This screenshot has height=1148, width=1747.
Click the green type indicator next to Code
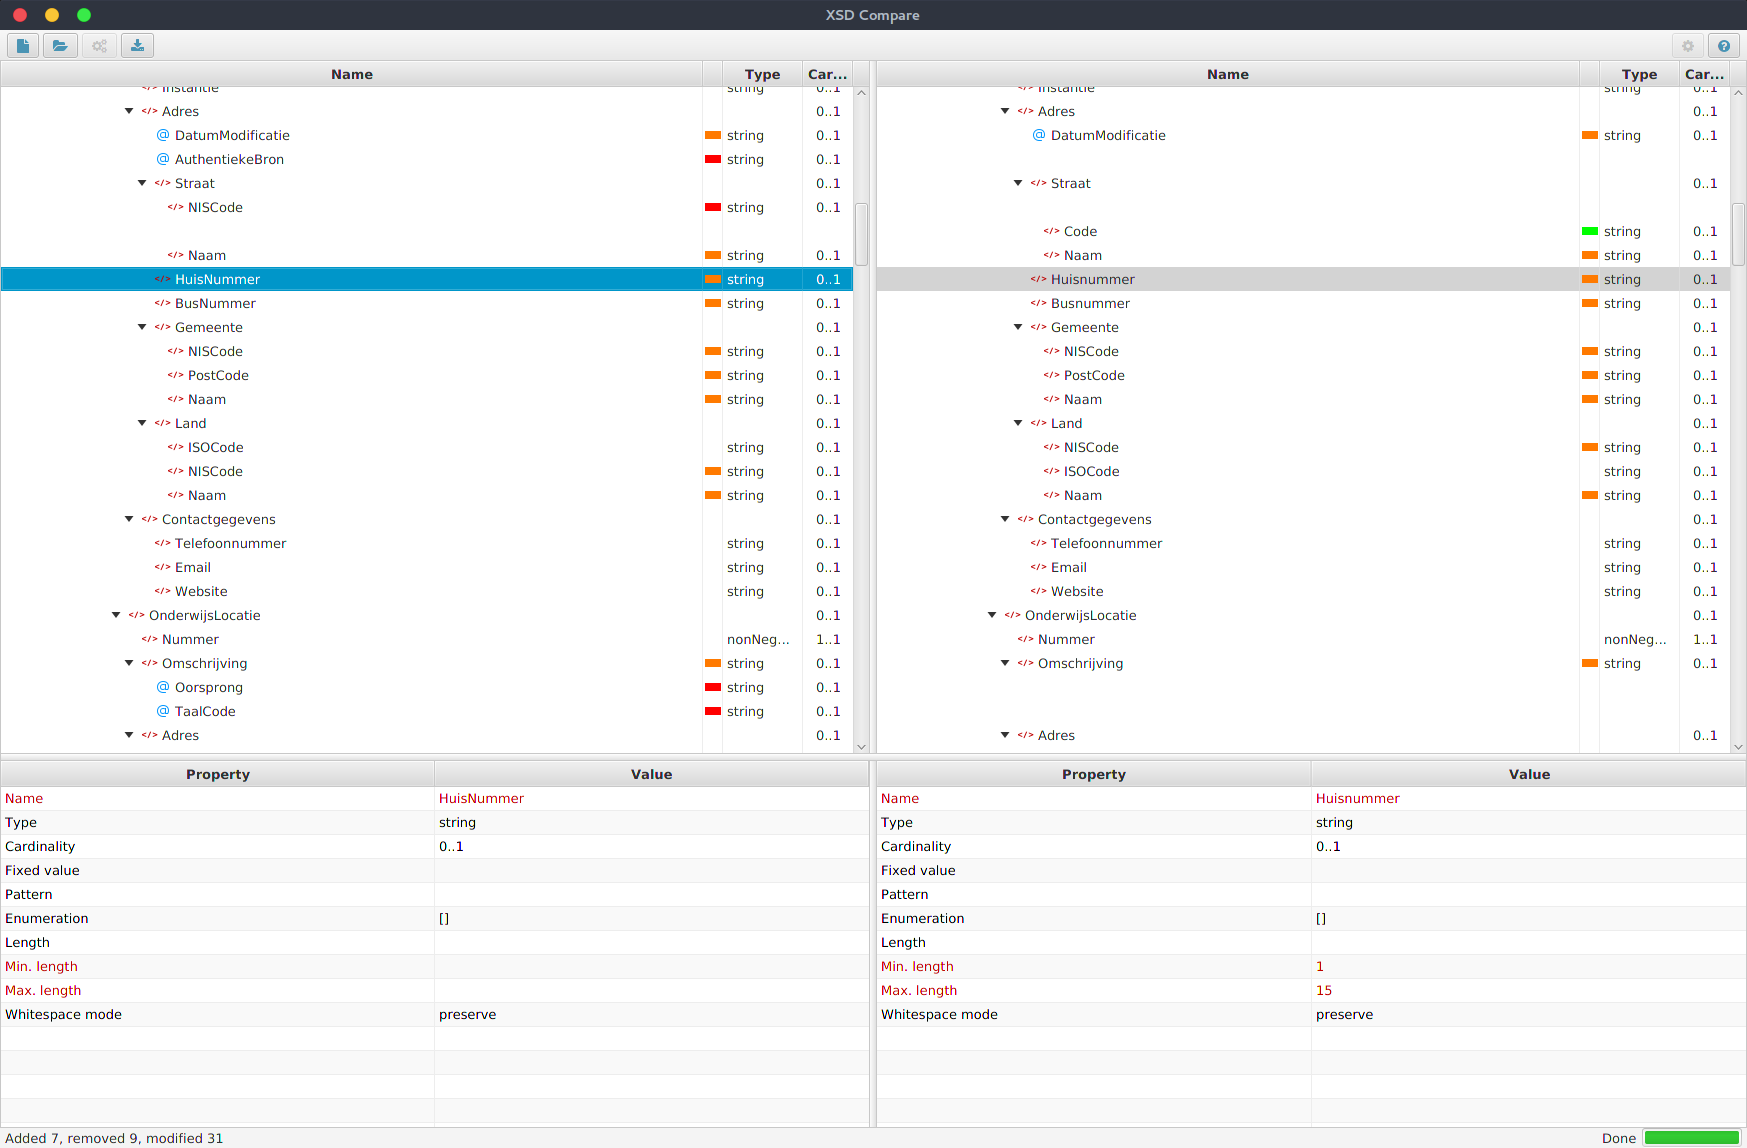click(1591, 231)
